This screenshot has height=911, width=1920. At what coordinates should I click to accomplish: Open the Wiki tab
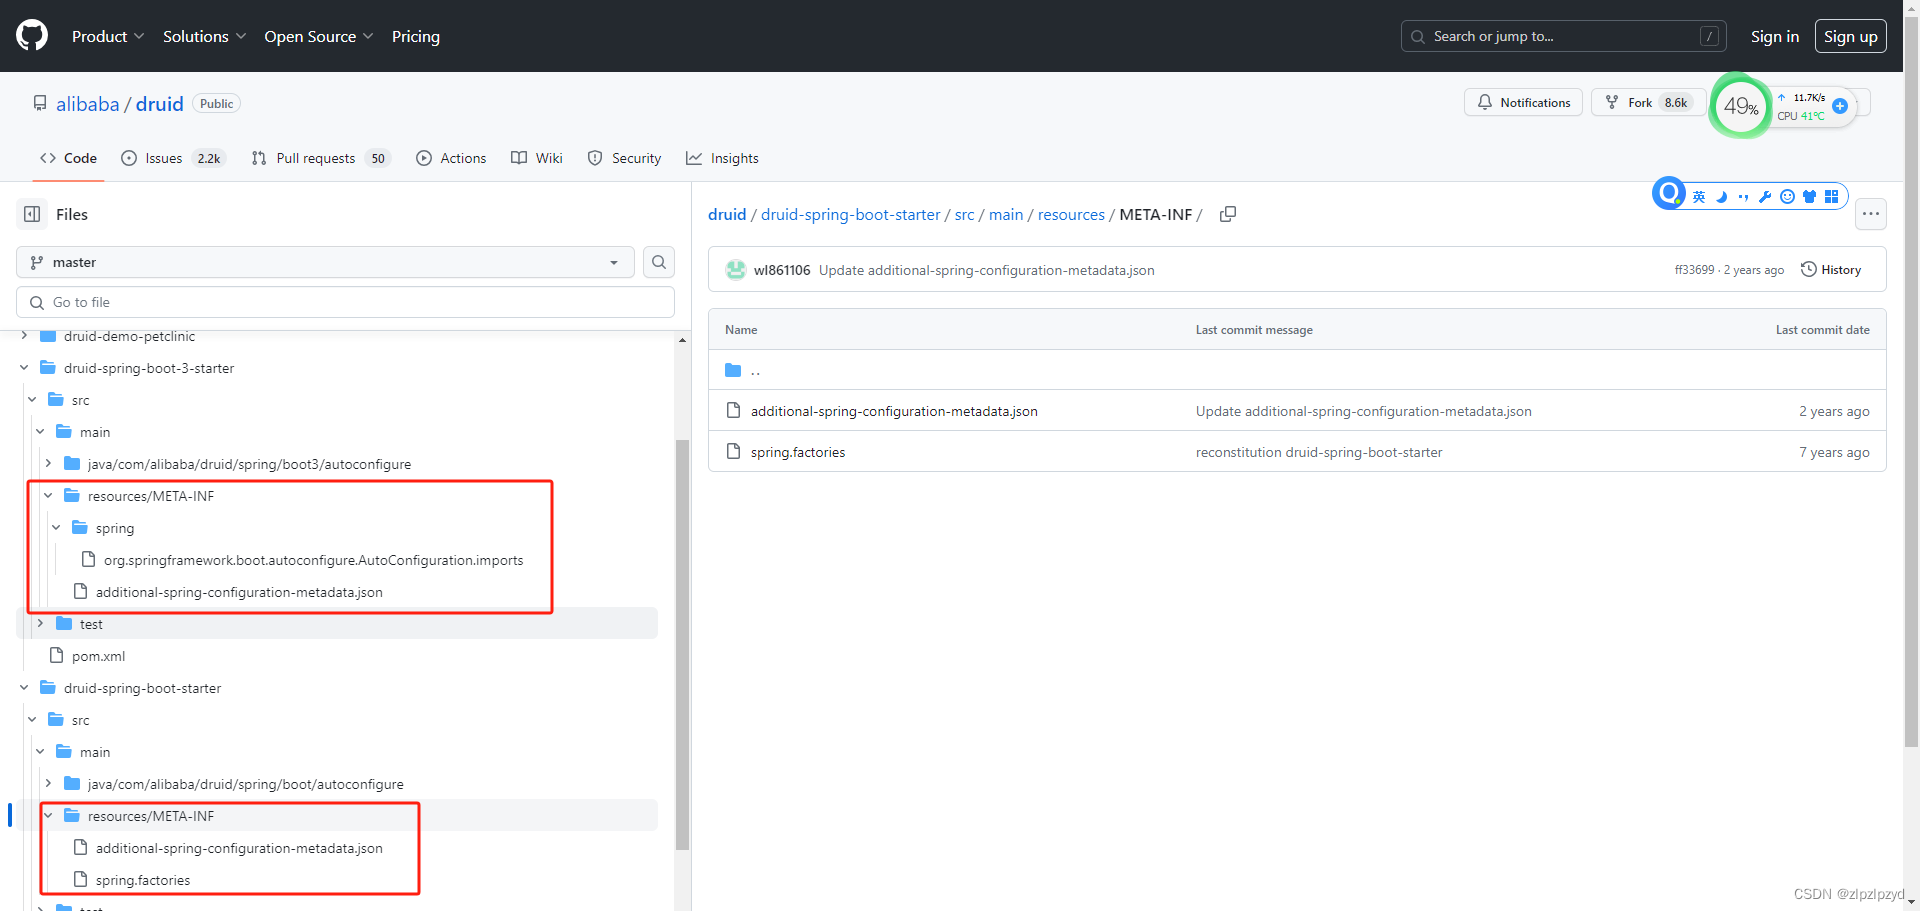click(x=537, y=158)
